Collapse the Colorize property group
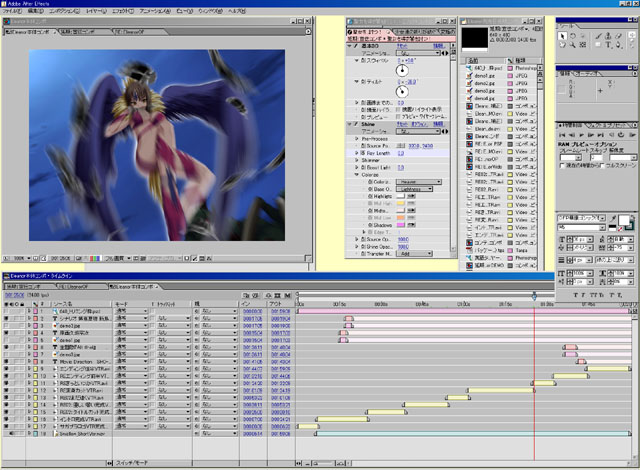Image resolution: width=640 pixels, height=470 pixels. [x=356, y=175]
